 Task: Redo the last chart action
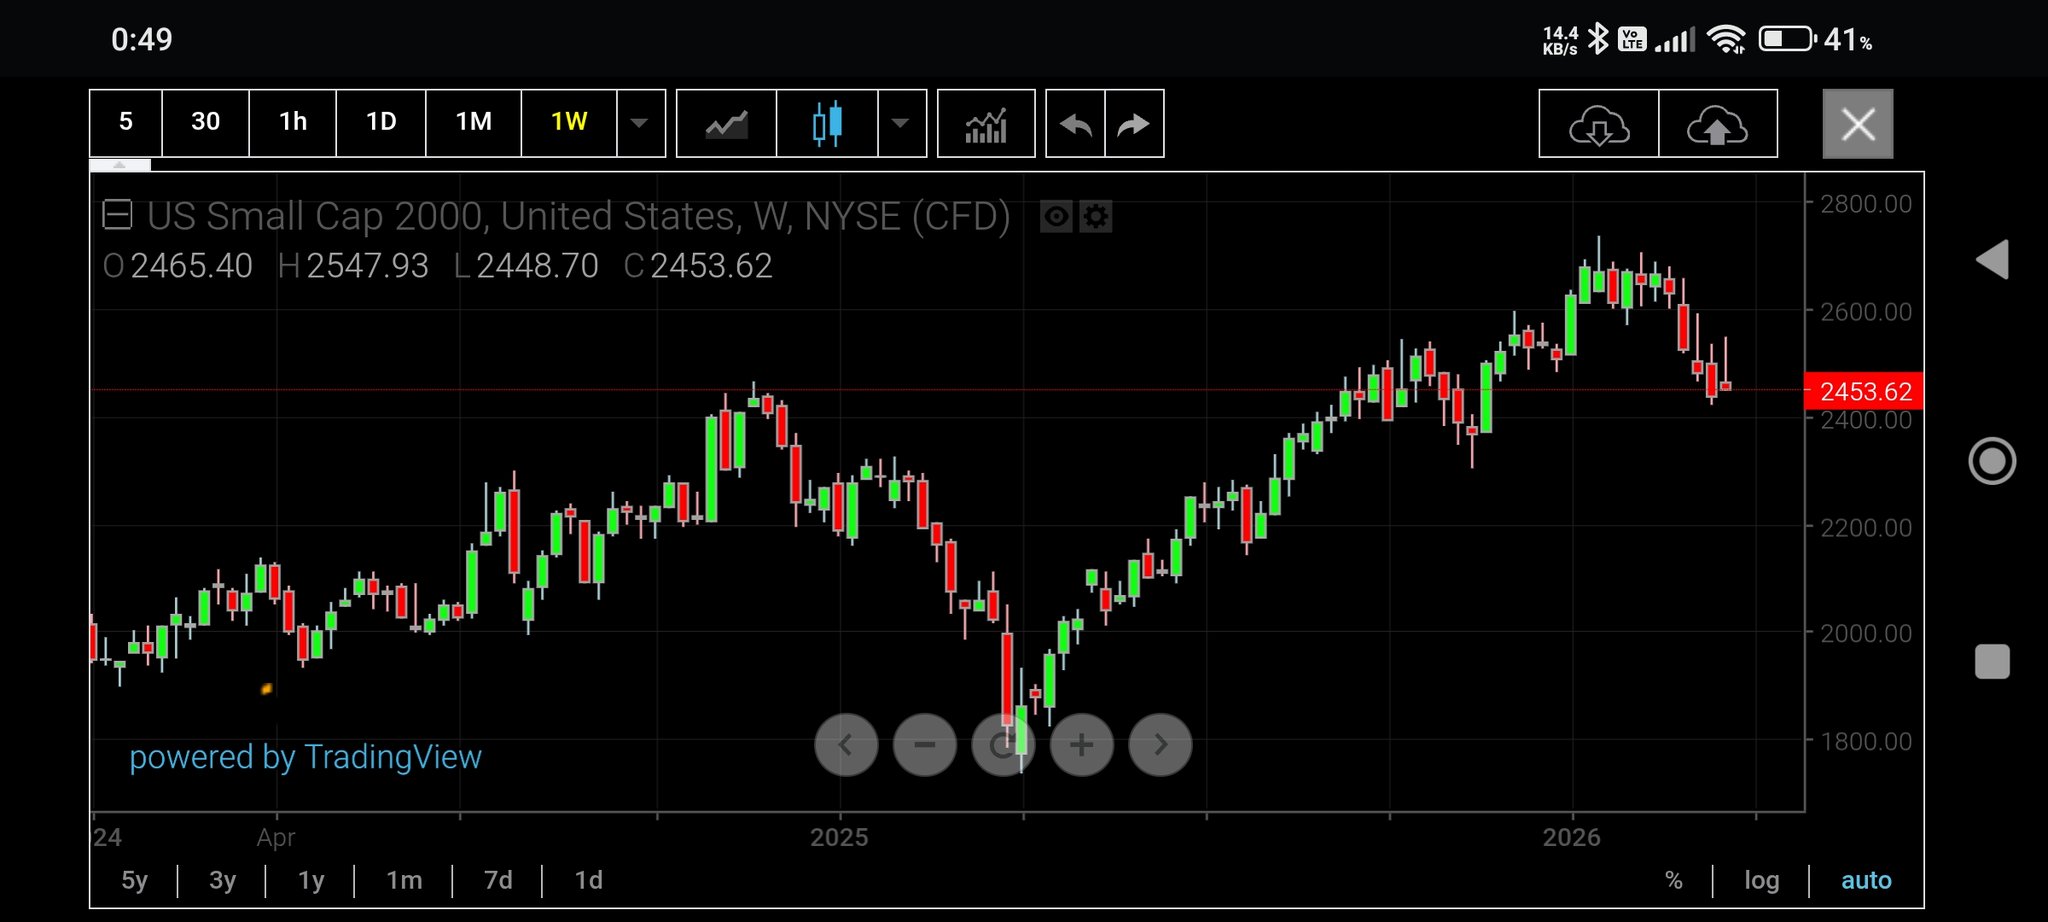1134,124
